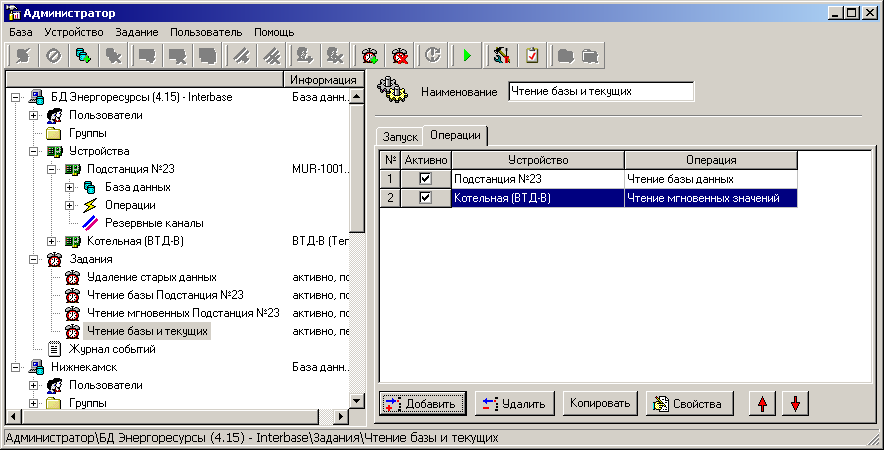884x450 pixels.
Task: Click the tree's horizontal scrollbar right arrow
Action: click(x=341, y=417)
